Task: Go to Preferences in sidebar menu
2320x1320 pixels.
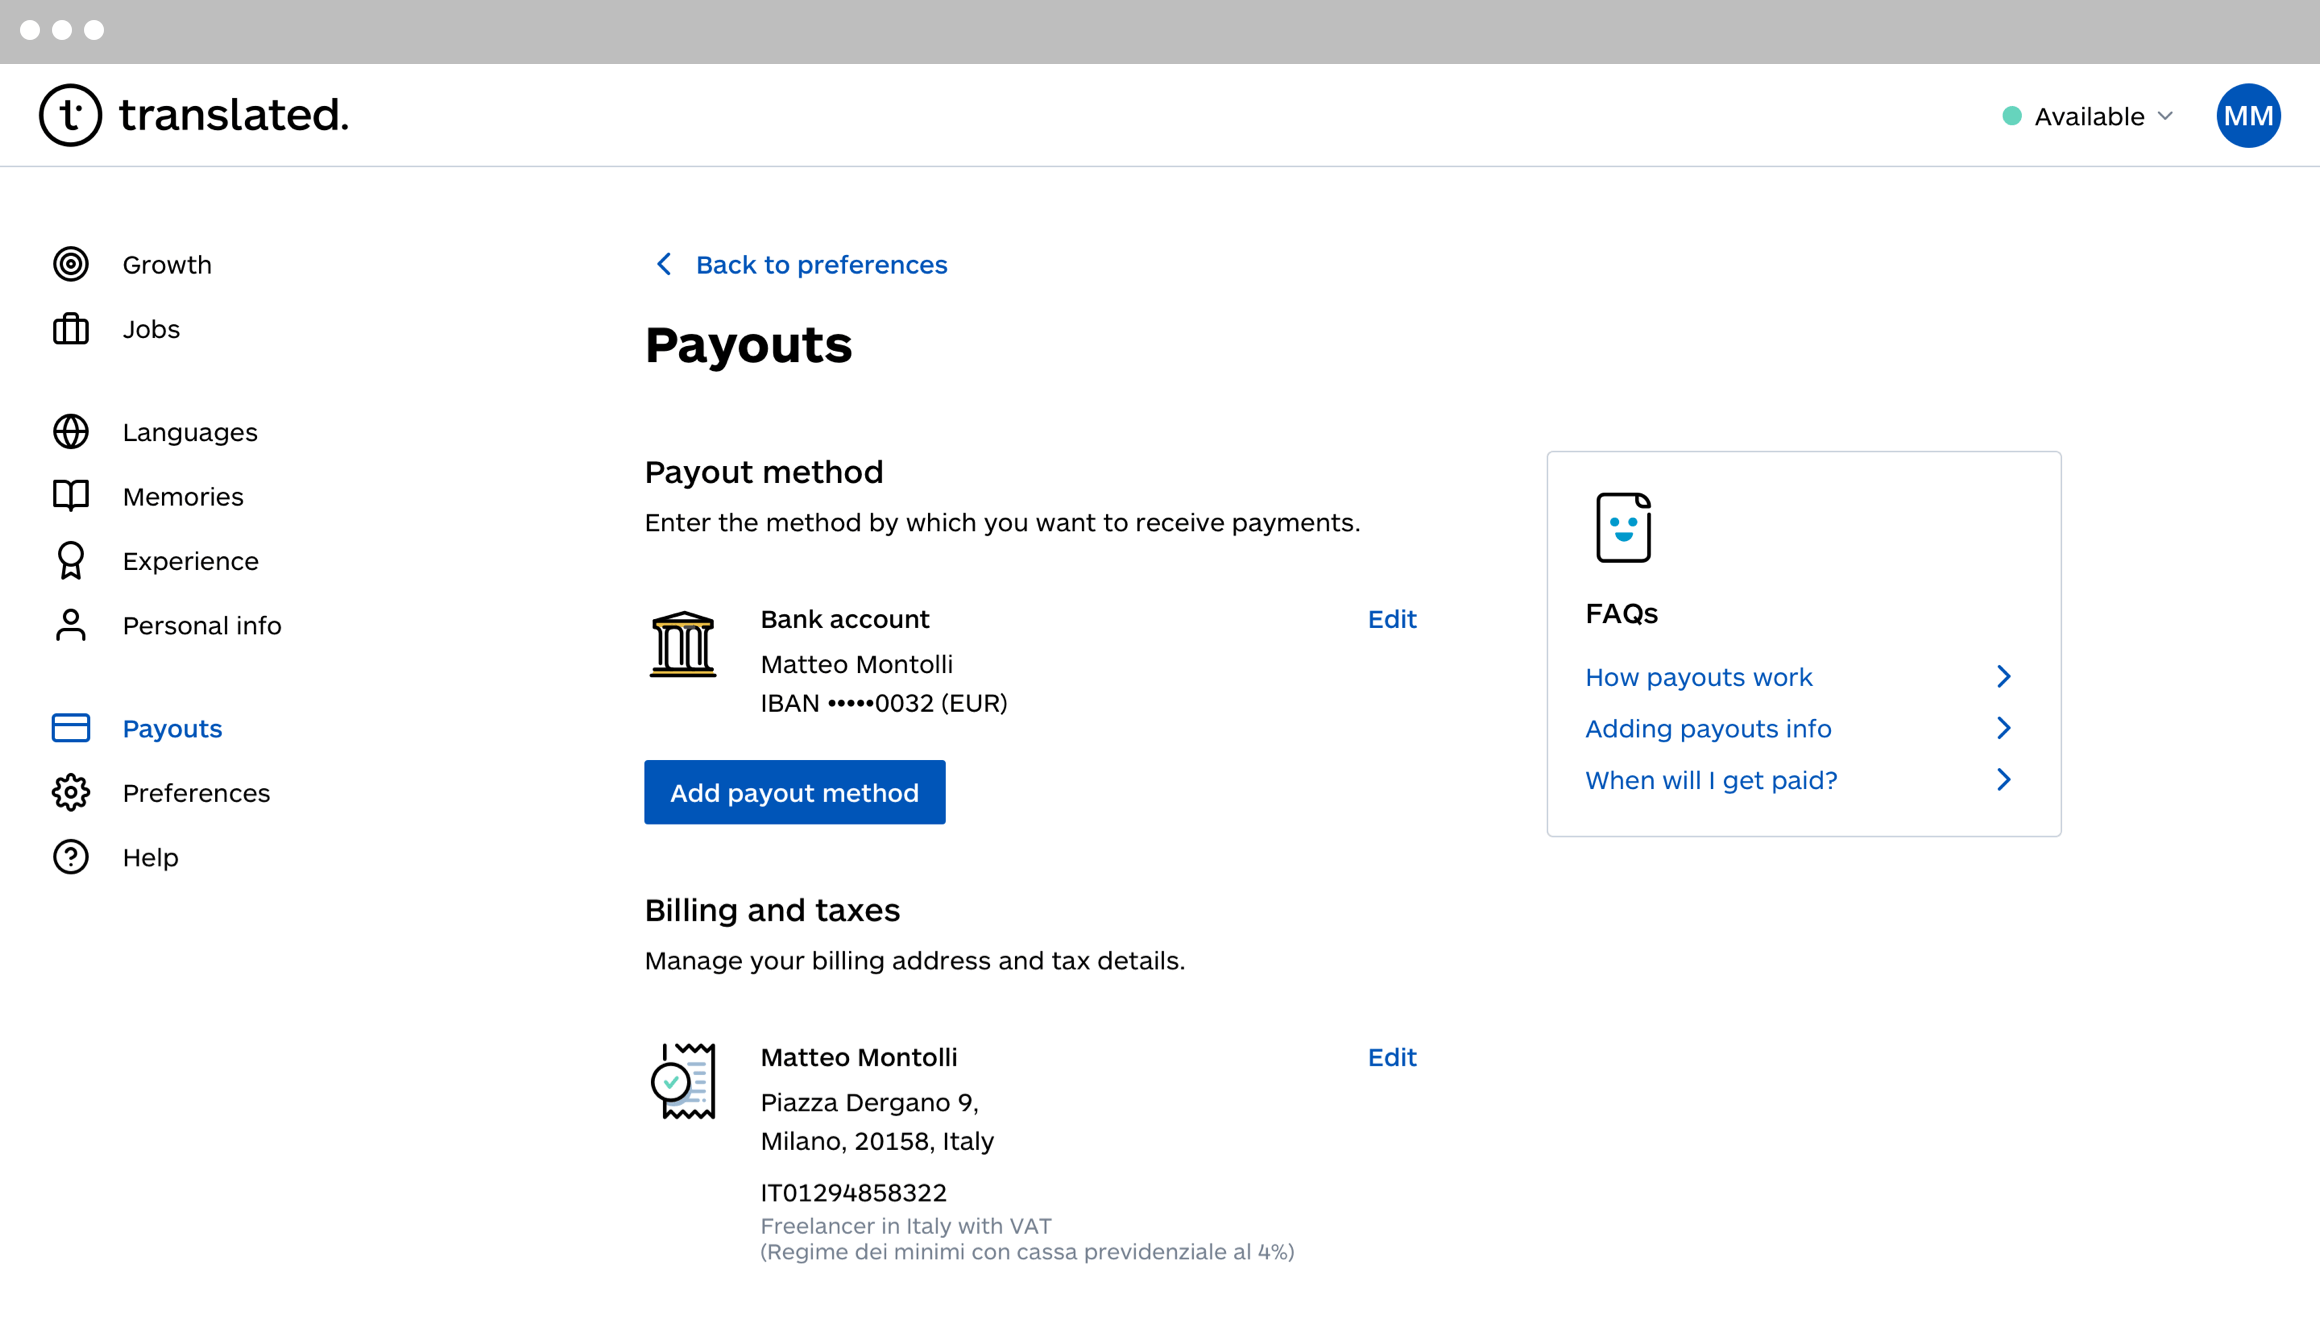Action: tap(196, 793)
